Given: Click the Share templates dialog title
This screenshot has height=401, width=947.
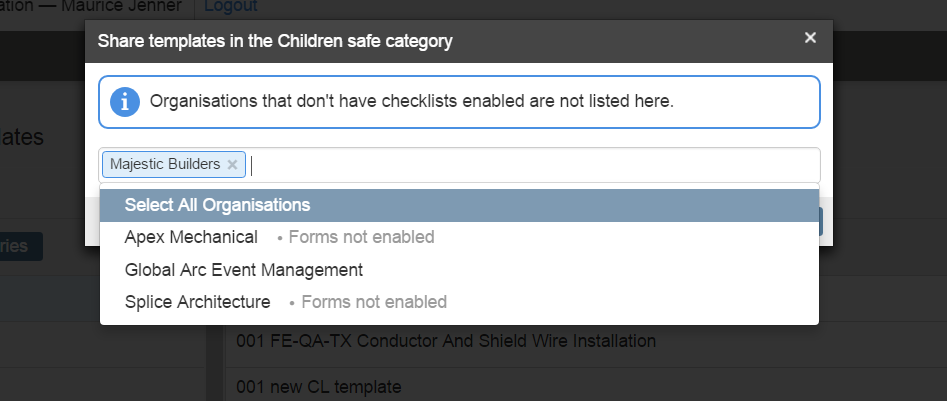Looking at the screenshot, I should (275, 42).
